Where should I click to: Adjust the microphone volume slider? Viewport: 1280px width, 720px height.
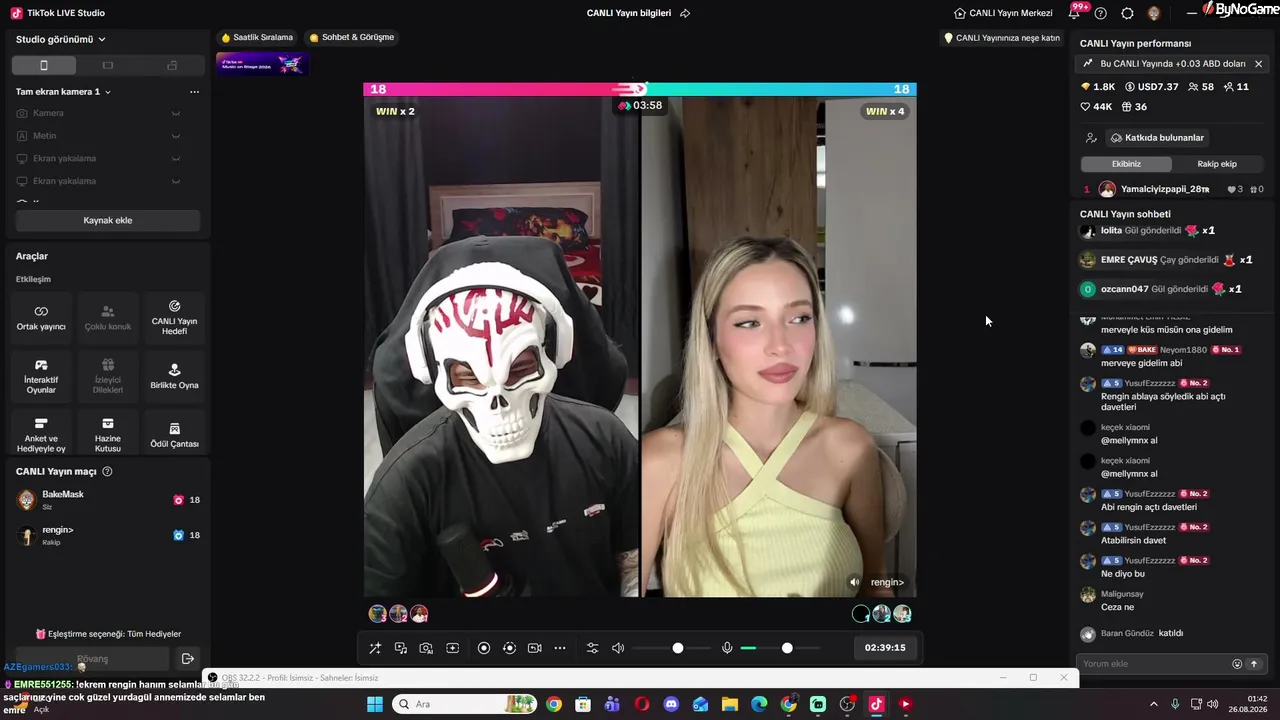780,648
